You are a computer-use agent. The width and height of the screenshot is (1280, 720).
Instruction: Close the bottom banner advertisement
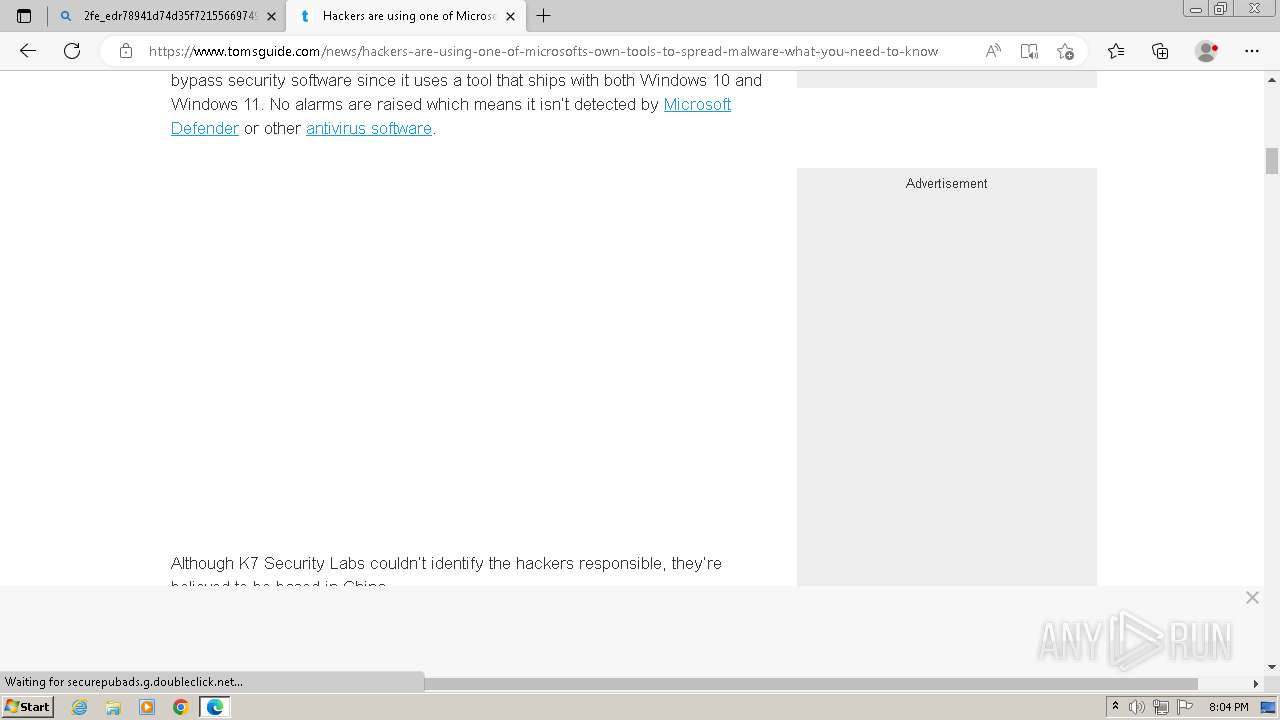point(1252,597)
